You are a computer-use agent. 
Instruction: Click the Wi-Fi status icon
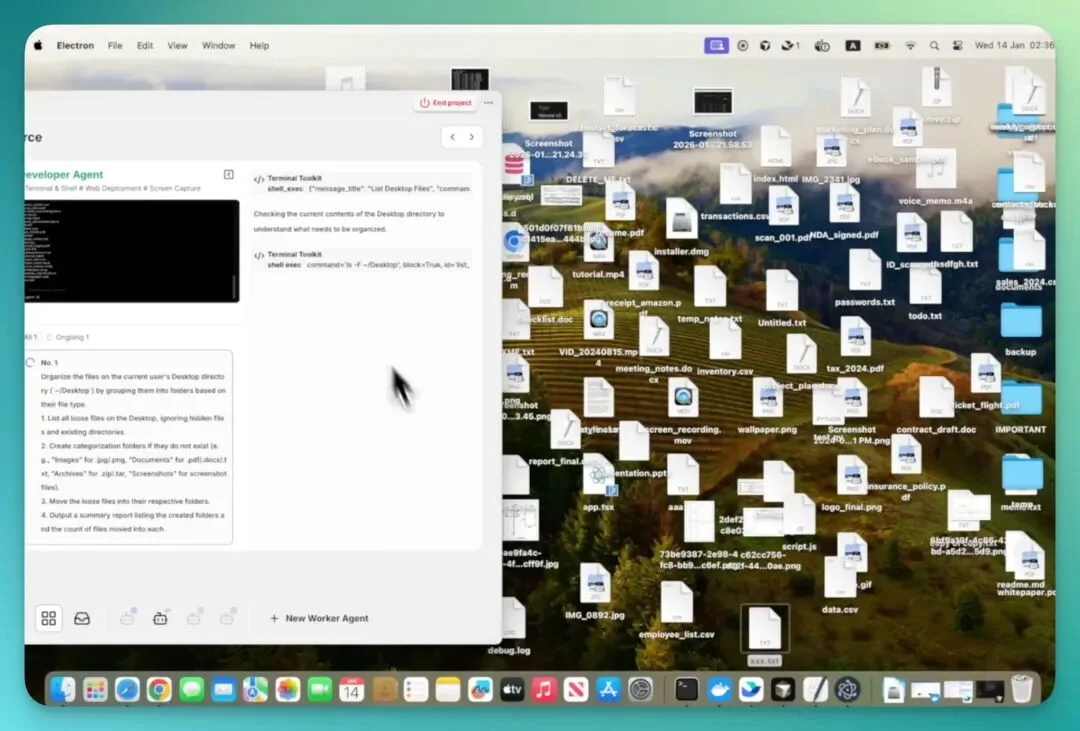click(910, 46)
